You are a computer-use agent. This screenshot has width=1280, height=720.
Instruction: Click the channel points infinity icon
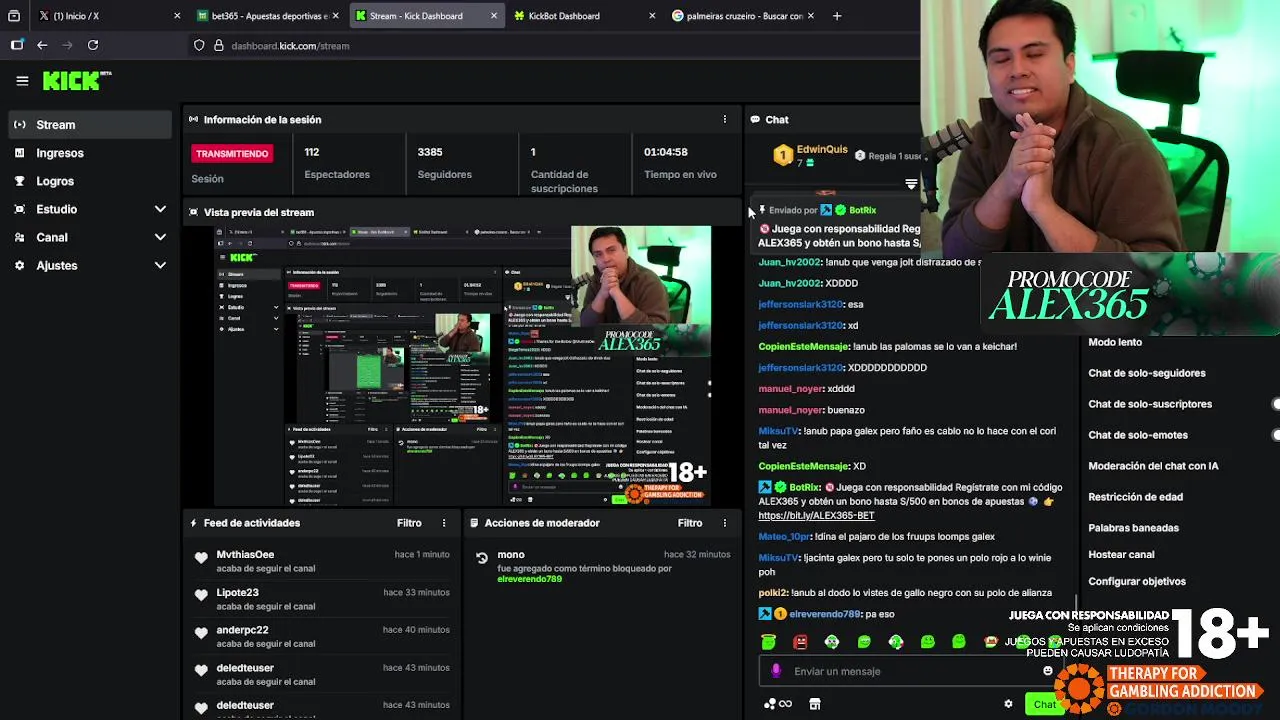click(778, 704)
